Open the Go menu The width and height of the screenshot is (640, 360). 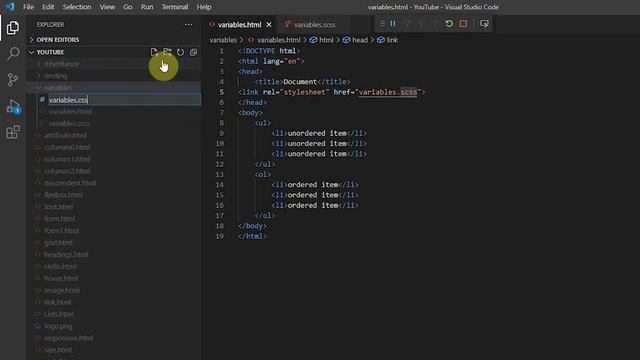point(128,7)
